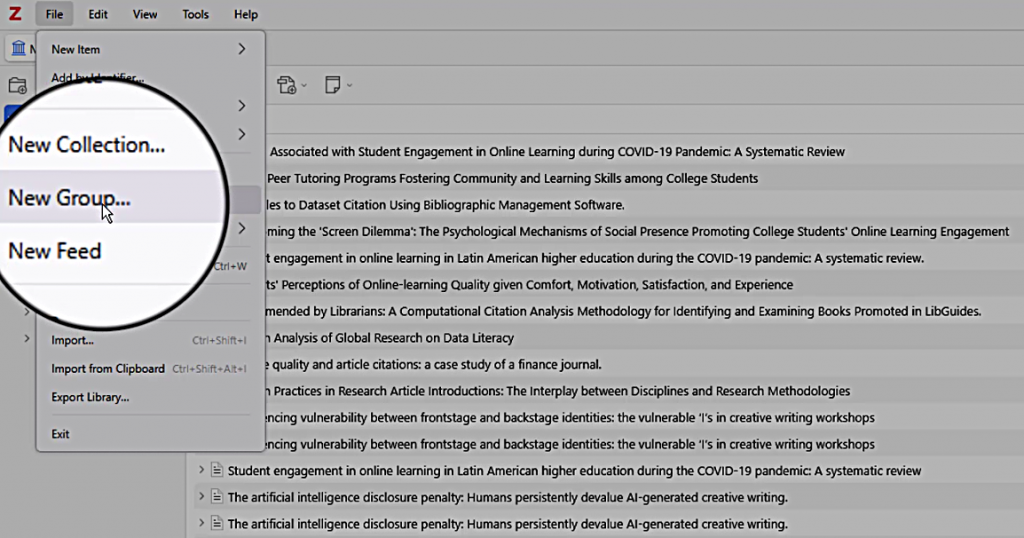Screen dimensions: 1024x538
Task: Click the Add Attachment toolbar icon
Action: (x=287, y=85)
